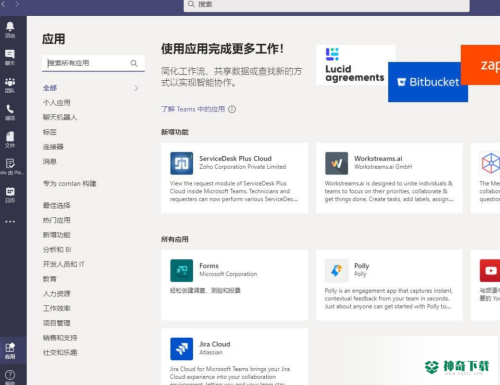Open the Jira Cloud app card
The width and height of the screenshot is (500, 385).
(x=234, y=357)
